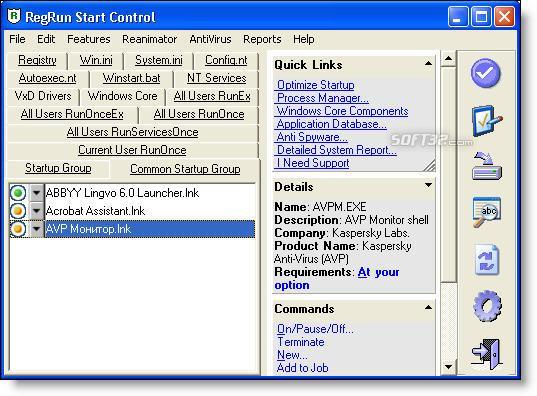Screen dimensions: 537x396
Task: Open the Anti Spyware... link
Action: click(x=312, y=137)
